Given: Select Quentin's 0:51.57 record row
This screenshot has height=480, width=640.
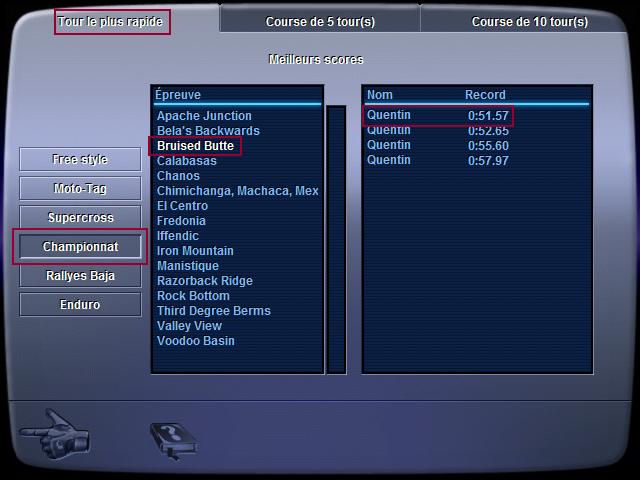Looking at the screenshot, I should pos(438,116).
